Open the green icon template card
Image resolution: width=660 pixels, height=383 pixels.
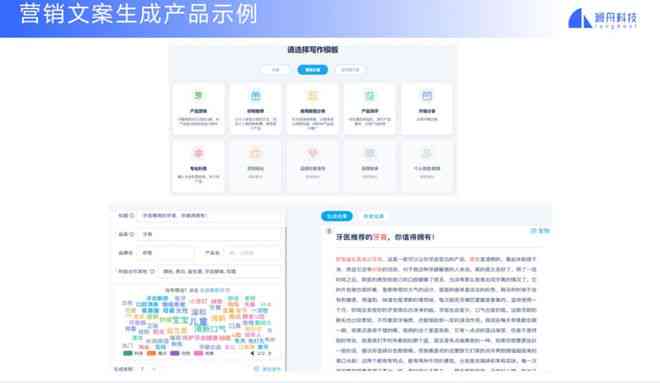click(198, 109)
